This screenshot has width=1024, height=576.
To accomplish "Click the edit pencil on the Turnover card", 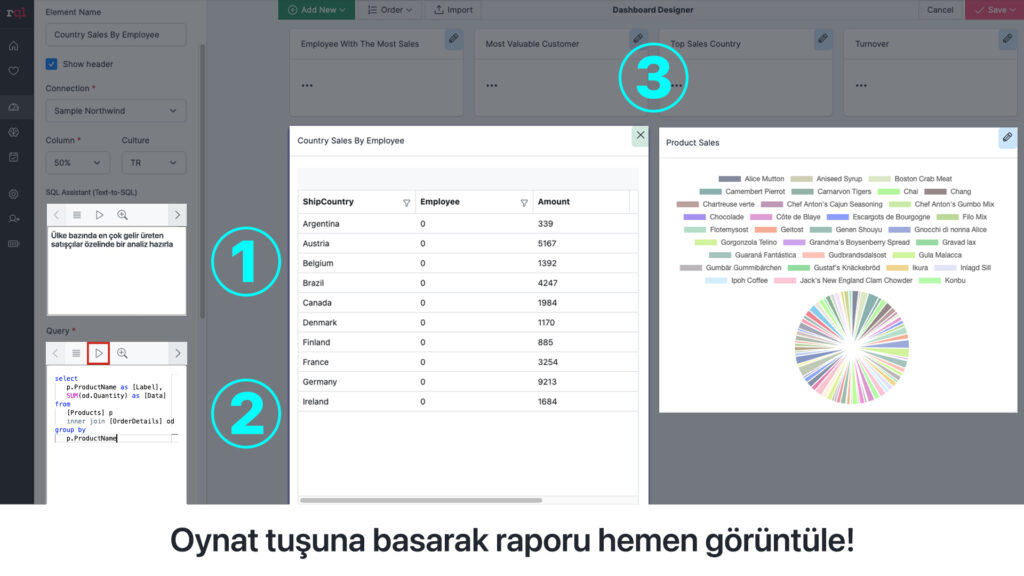I will coord(1007,39).
